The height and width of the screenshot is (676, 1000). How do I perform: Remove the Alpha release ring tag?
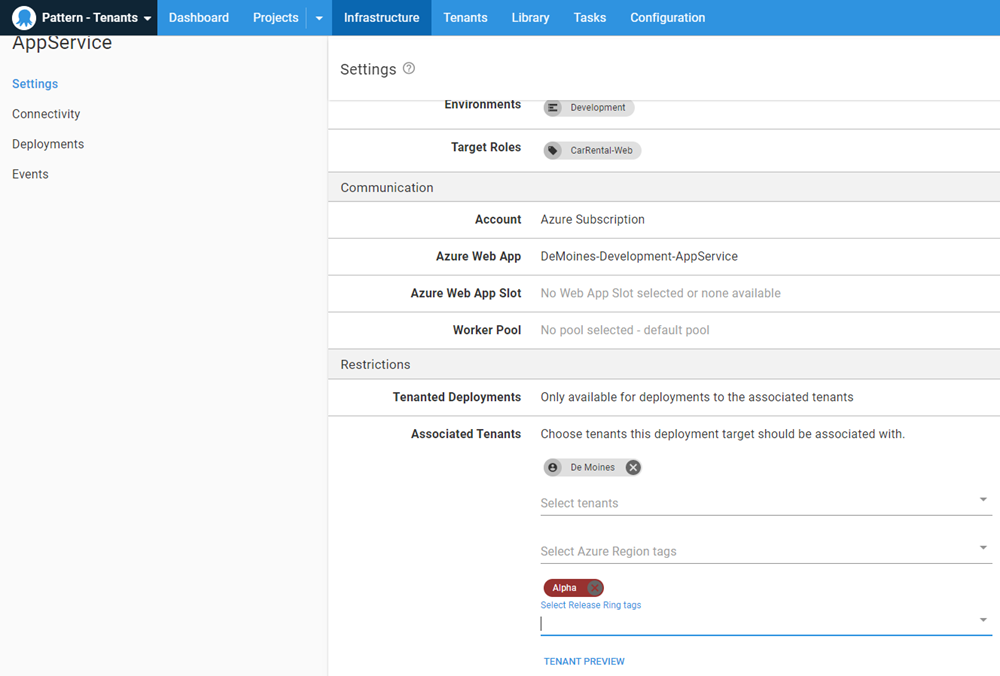(594, 588)
